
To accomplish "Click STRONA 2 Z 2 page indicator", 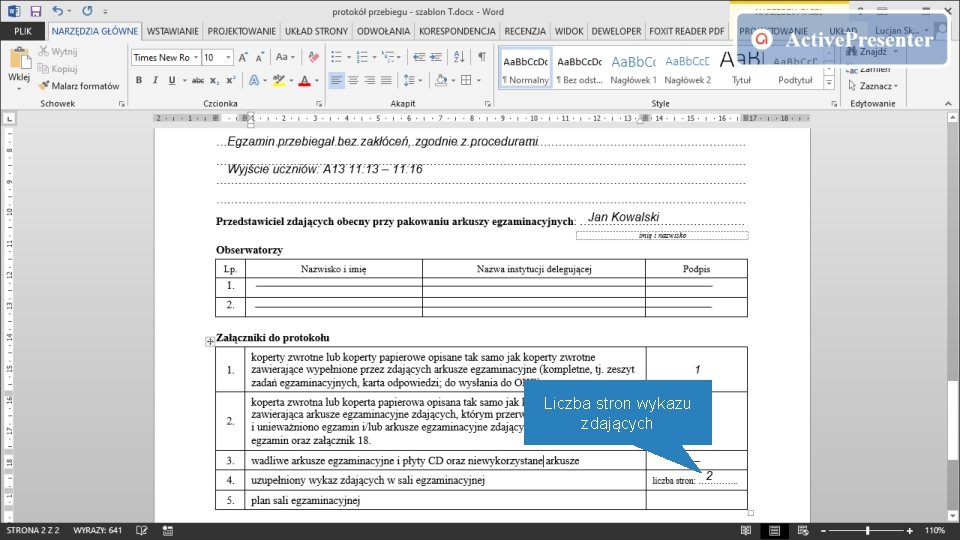I will (x=33, y=531).
